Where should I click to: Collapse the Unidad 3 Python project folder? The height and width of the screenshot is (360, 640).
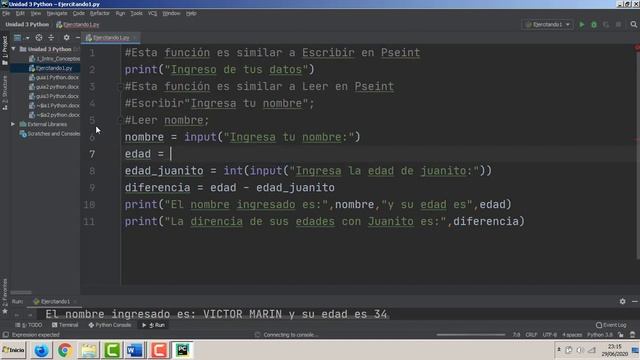coord(13,49)
